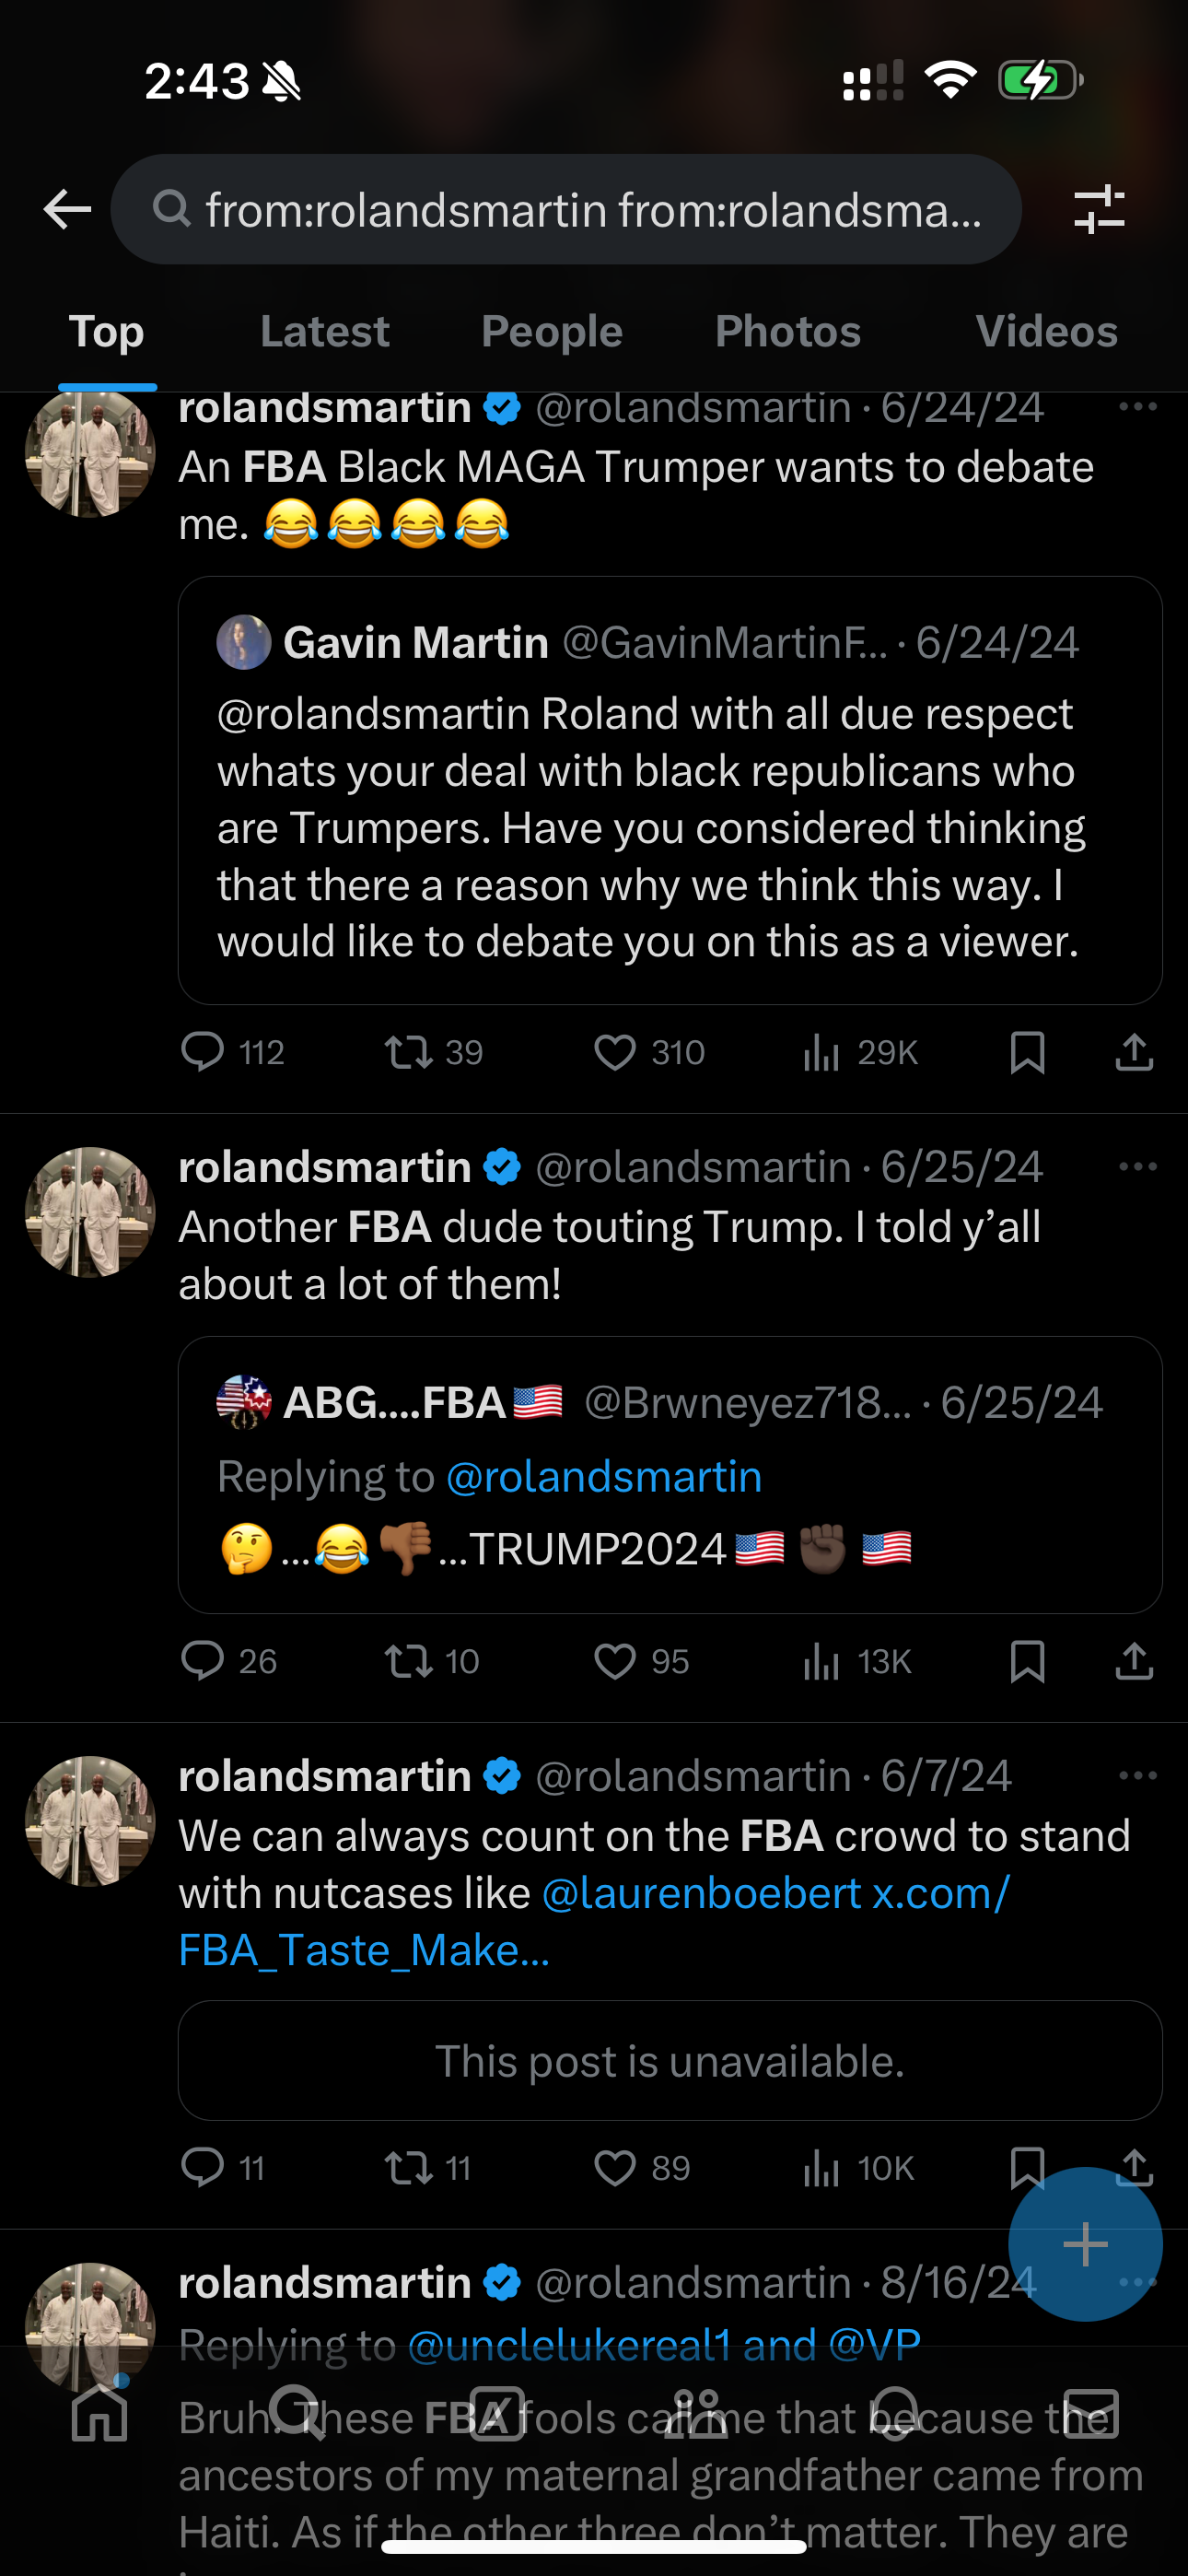Bookmark the 6/24/24 Black MAGA post
Image resolution: width=1188 pixels, height=2576 pixels.
click(1027, 1052)
